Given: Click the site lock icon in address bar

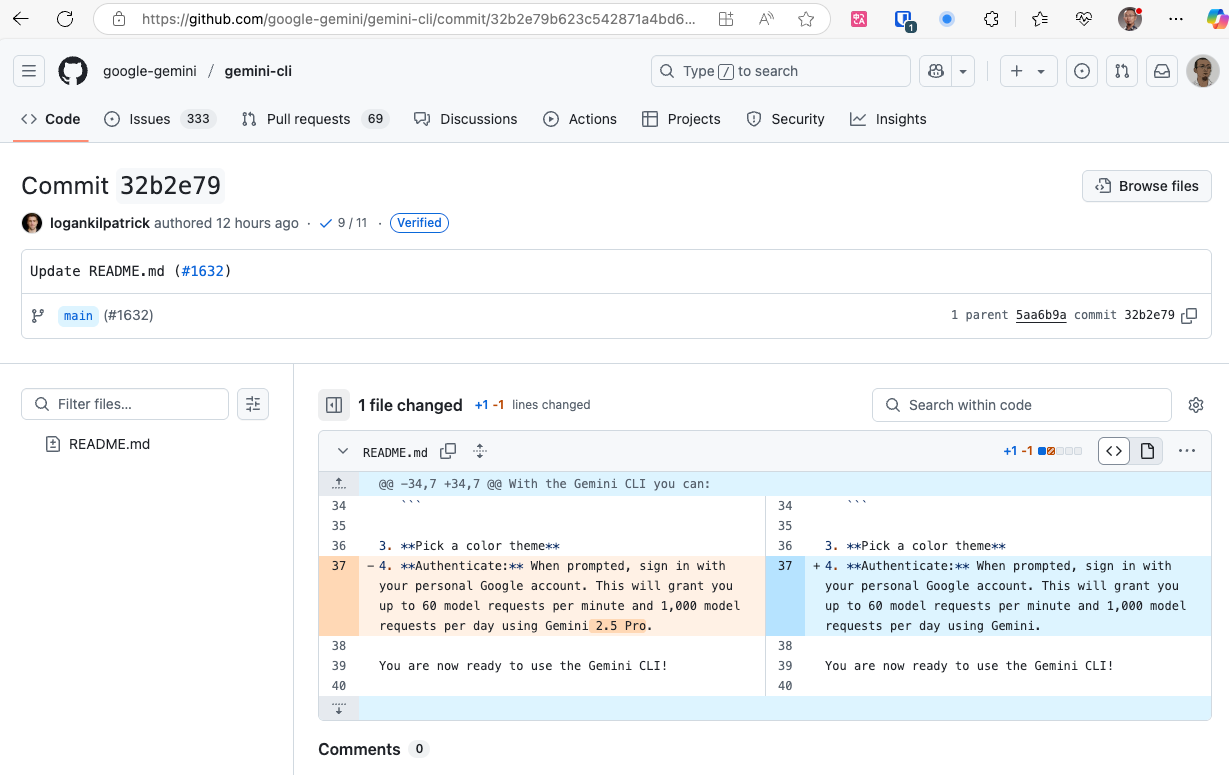Looking at the screenshot, I should 119,19.
